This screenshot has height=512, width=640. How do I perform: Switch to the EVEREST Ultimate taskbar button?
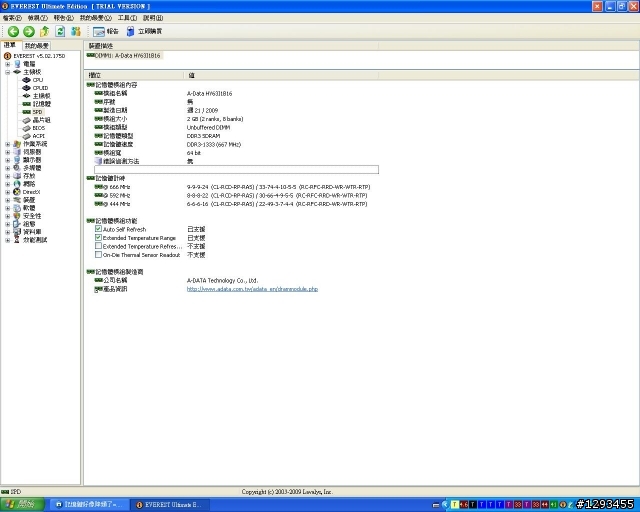click(169, 505)
